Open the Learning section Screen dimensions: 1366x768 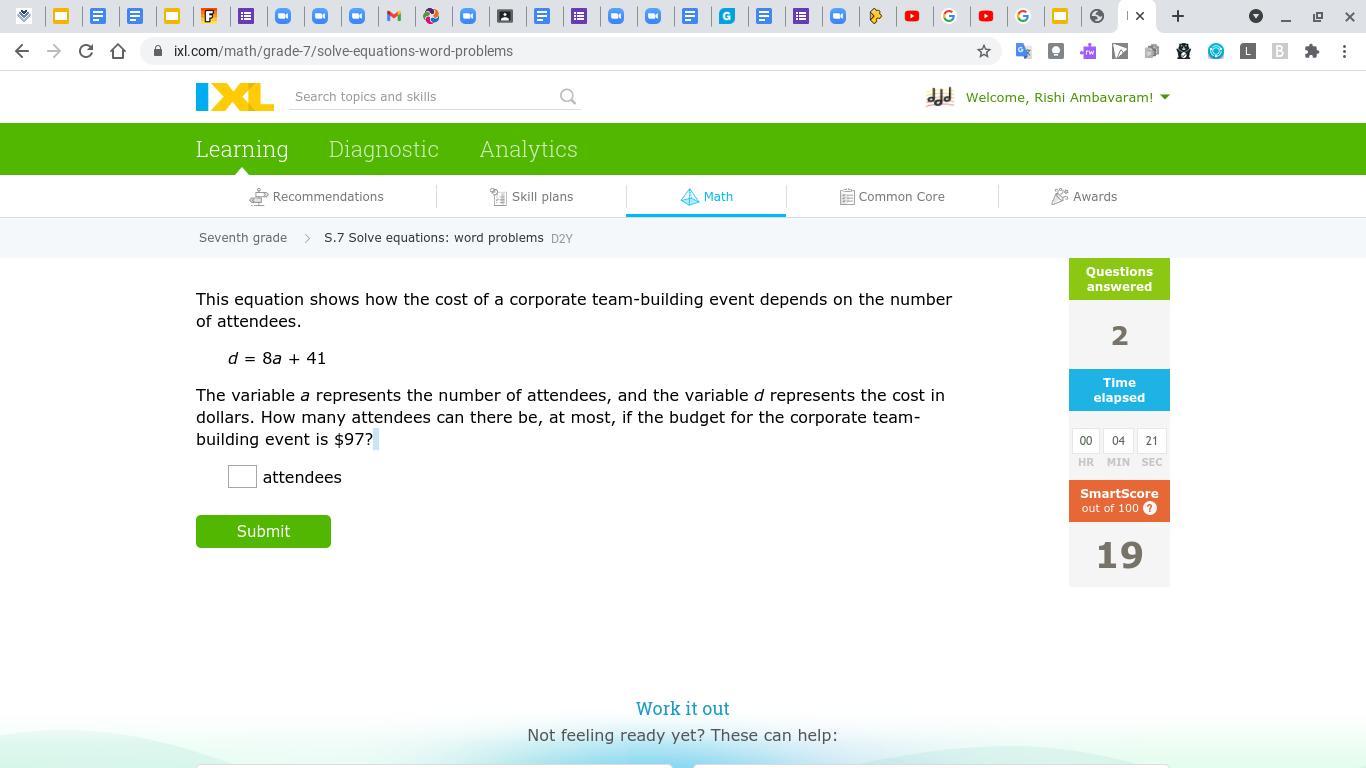[242, 149]
